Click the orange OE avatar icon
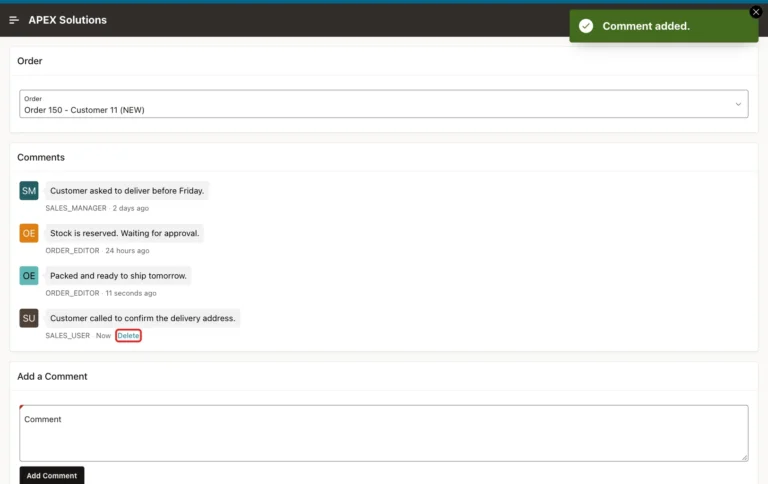The height and width of the screenshot is (484, 768). 29,233
